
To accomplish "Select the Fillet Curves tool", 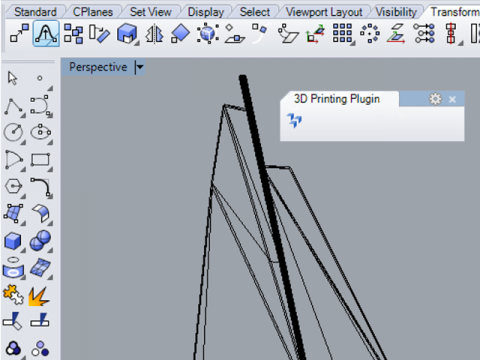I will [41, 187].
